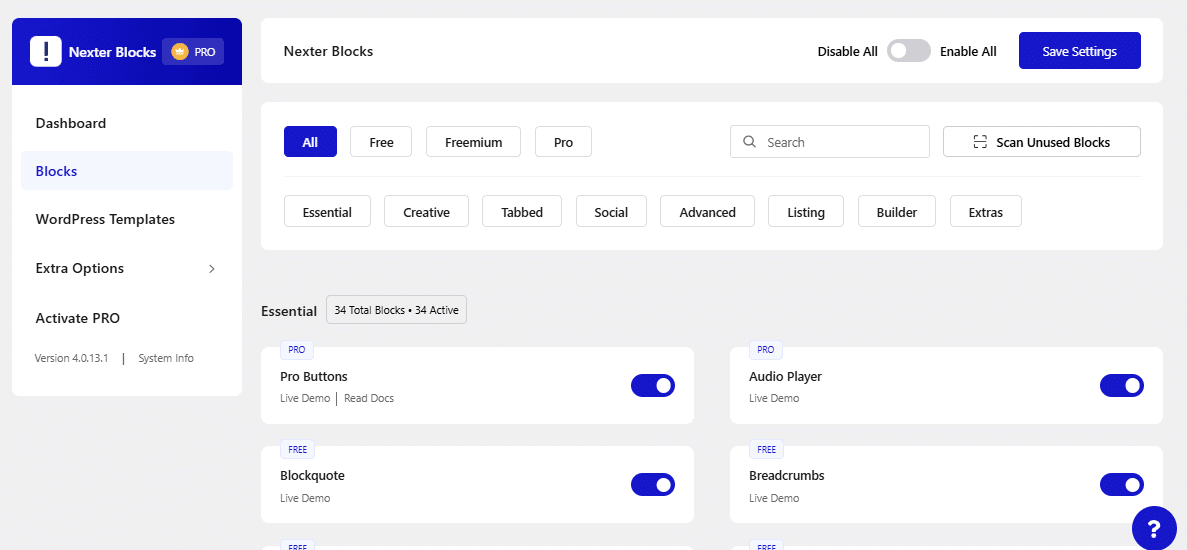Click the Breadcrumbs block title
Viewport: 1187px width, 550px height.
click(x=787, y=475)
